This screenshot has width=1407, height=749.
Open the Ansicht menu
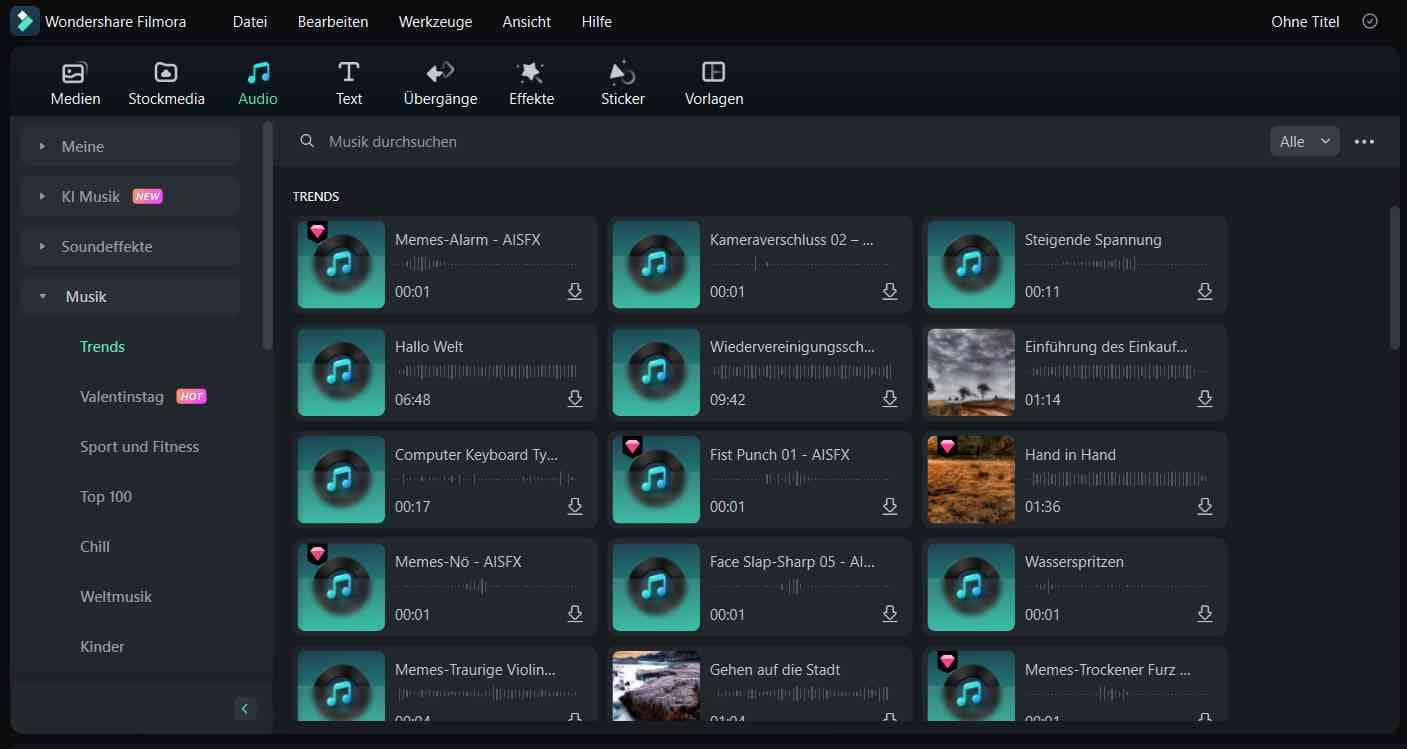[527, 21]
